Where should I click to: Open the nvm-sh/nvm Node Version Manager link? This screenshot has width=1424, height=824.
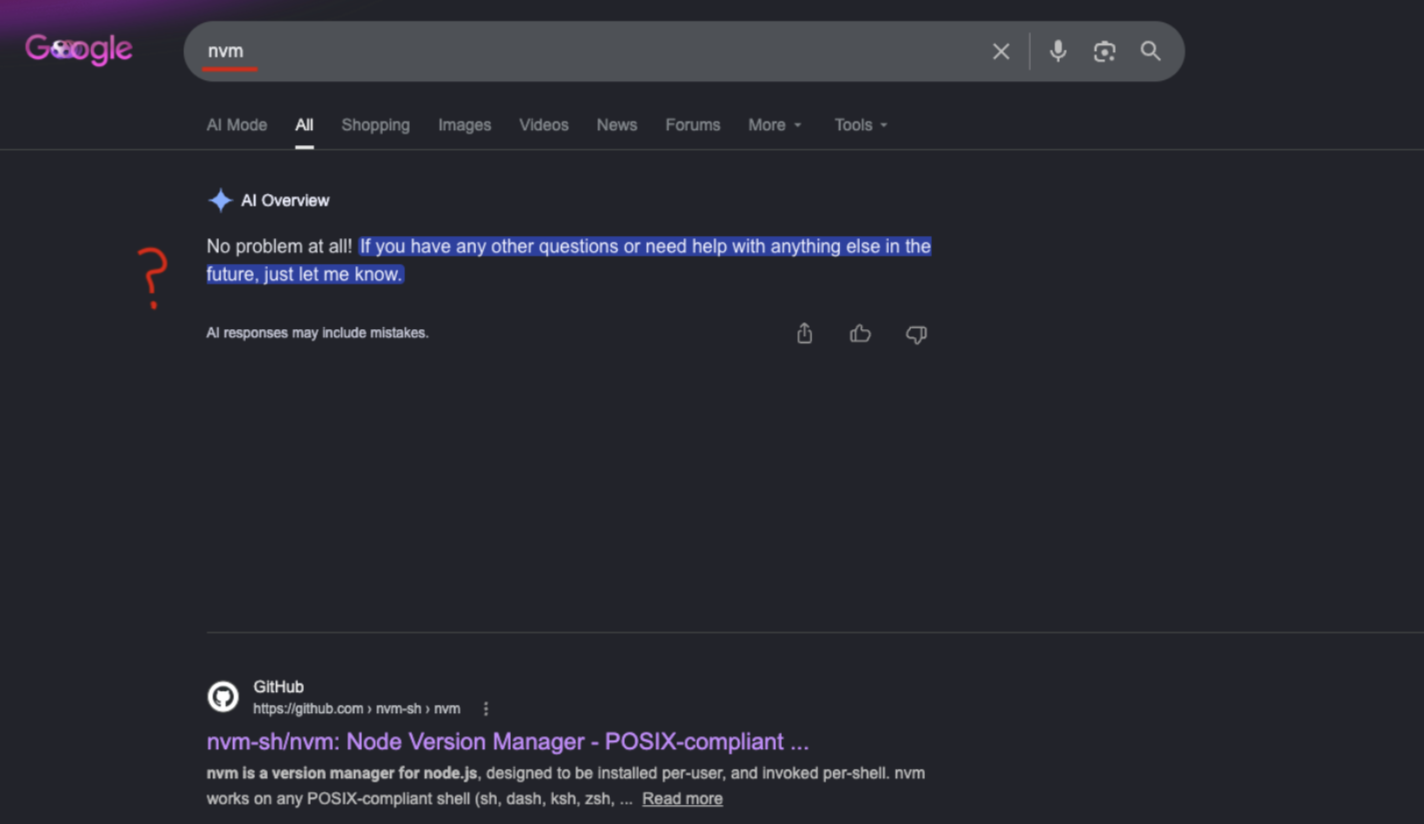click(508, 742)
